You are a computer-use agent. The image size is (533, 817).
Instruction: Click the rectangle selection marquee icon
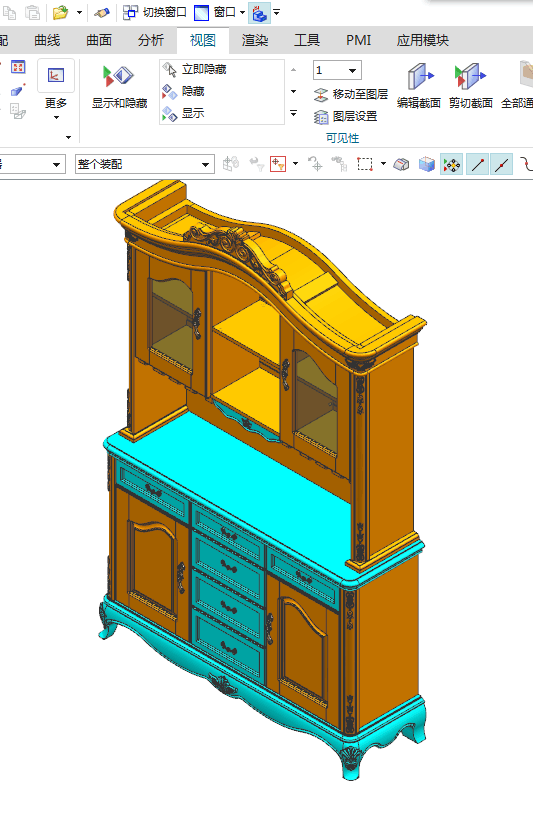point(365,165)
